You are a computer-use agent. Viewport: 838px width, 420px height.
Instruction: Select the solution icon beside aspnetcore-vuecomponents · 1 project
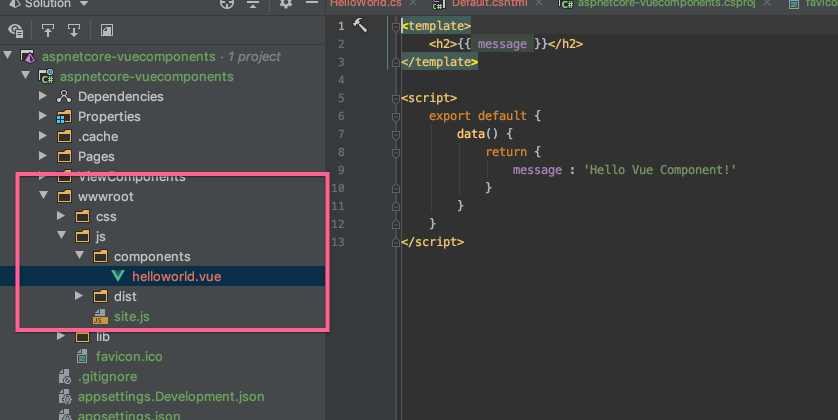click(x=28, y=56)
